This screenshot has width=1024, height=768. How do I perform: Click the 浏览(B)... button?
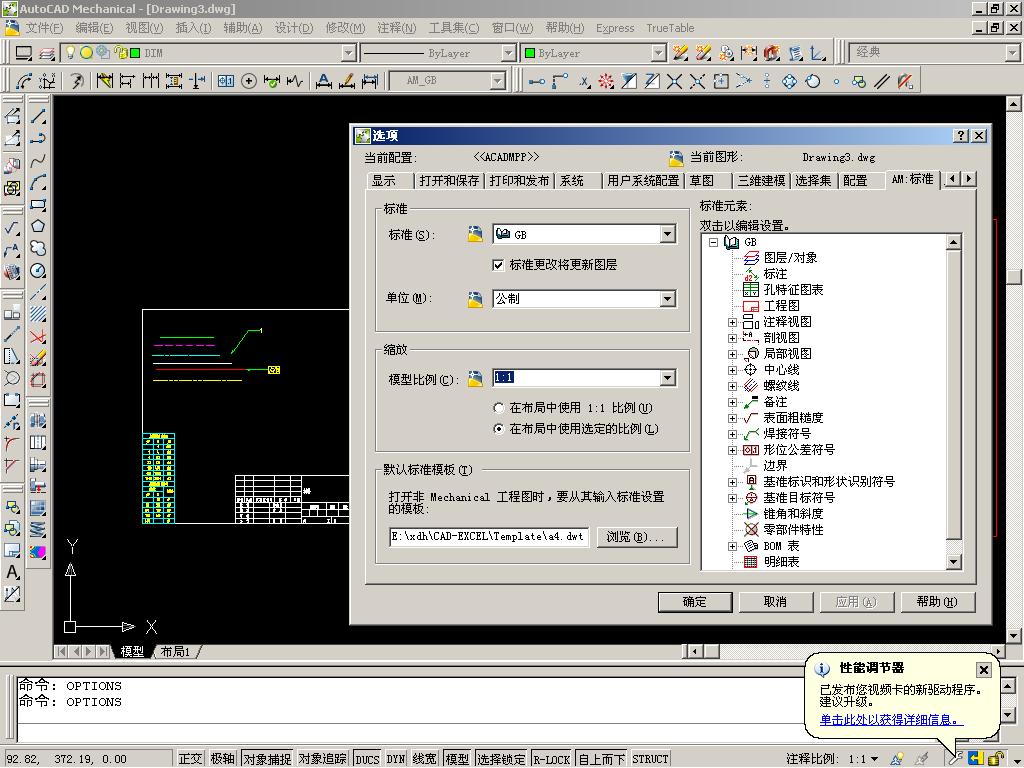click(637, 537)
